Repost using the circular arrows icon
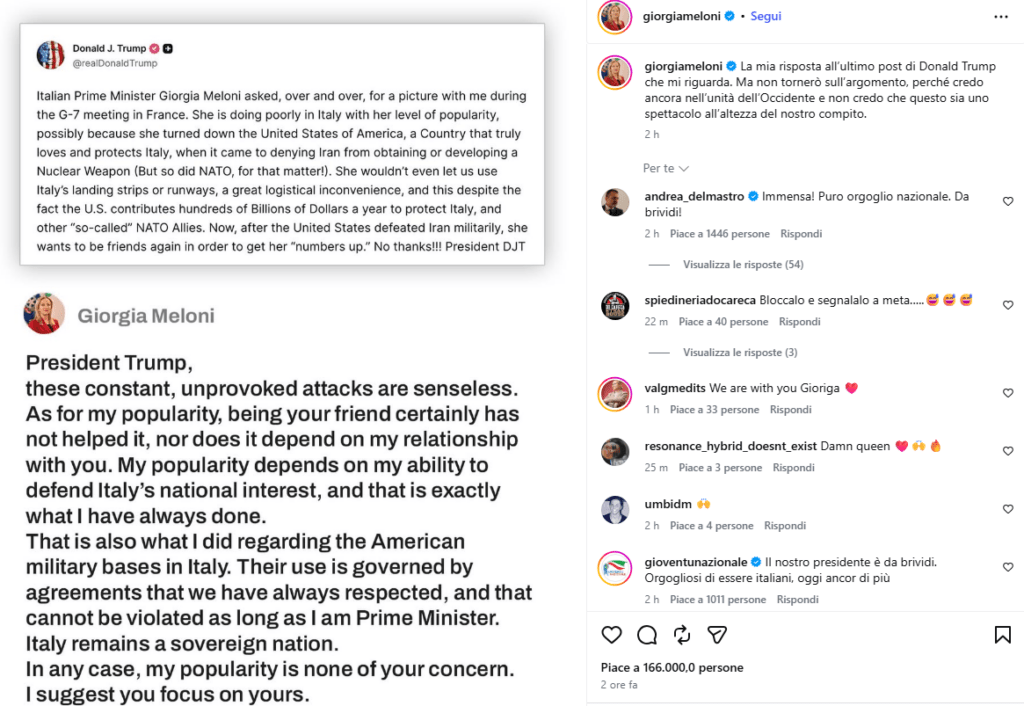The width and height of the screenshot is (1024, 706). coord(682,634)
